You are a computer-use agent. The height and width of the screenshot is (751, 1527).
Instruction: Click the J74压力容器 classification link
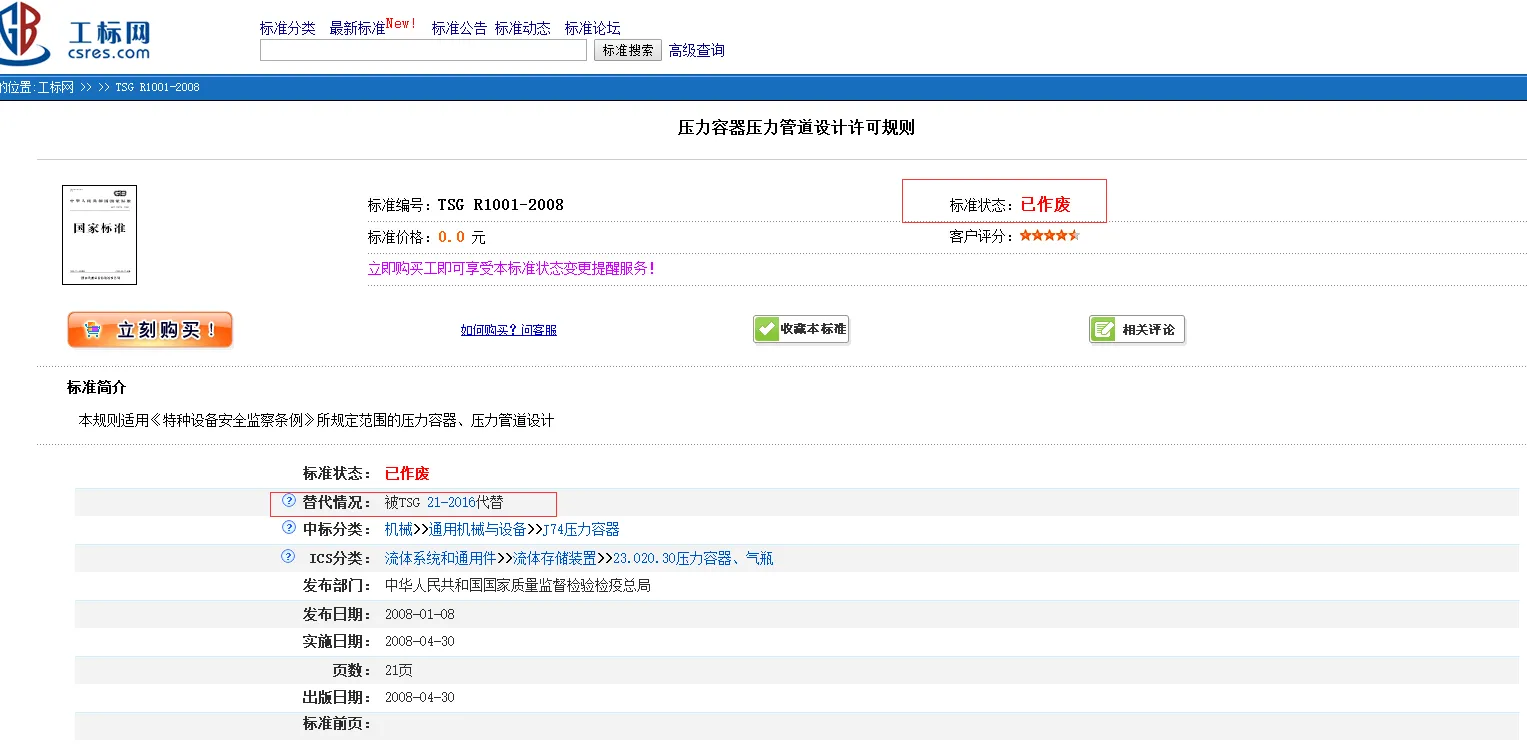coord(581,529)
